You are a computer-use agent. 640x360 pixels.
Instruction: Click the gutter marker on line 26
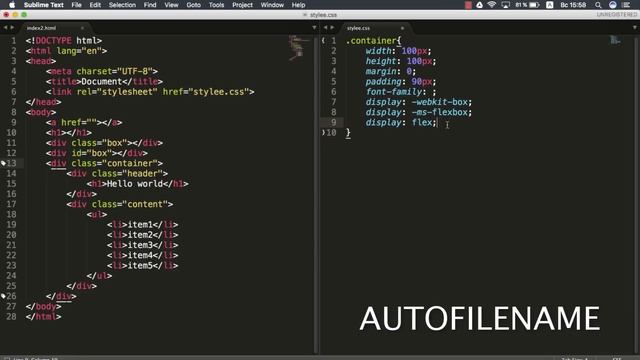(3, 296)
